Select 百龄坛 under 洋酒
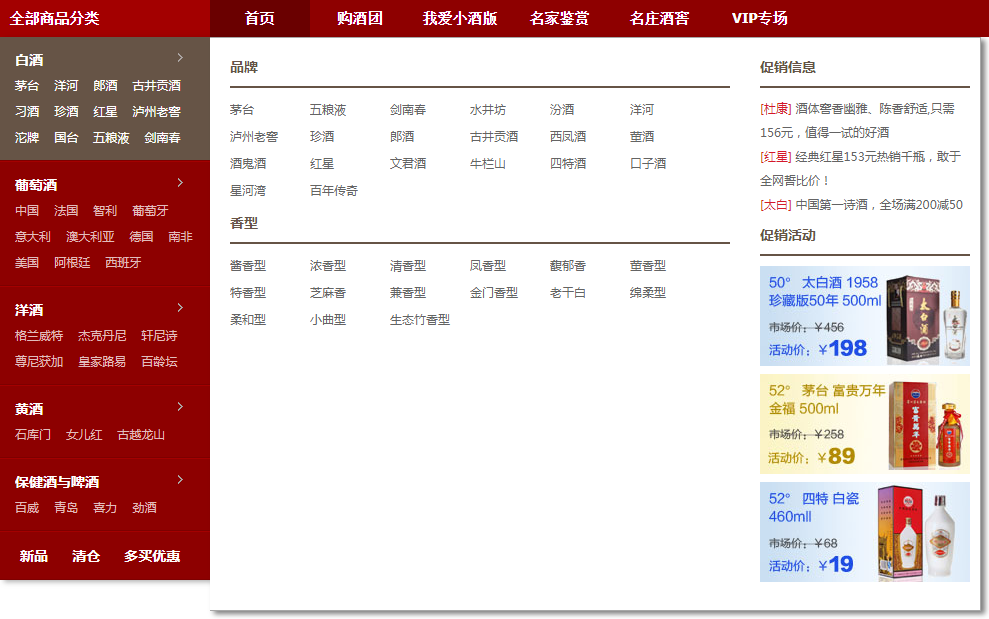Screen dimensions: 989x619 [x=159, y=362]
